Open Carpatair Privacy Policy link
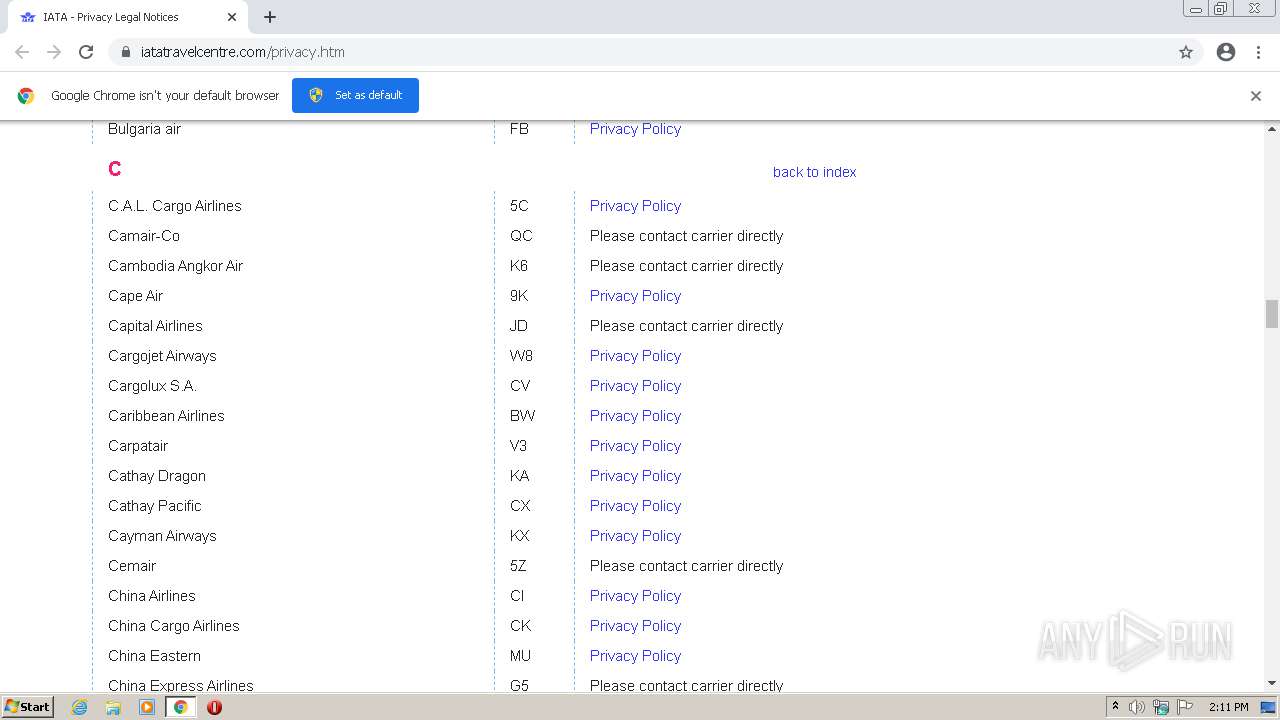 [x=635, y=446]
